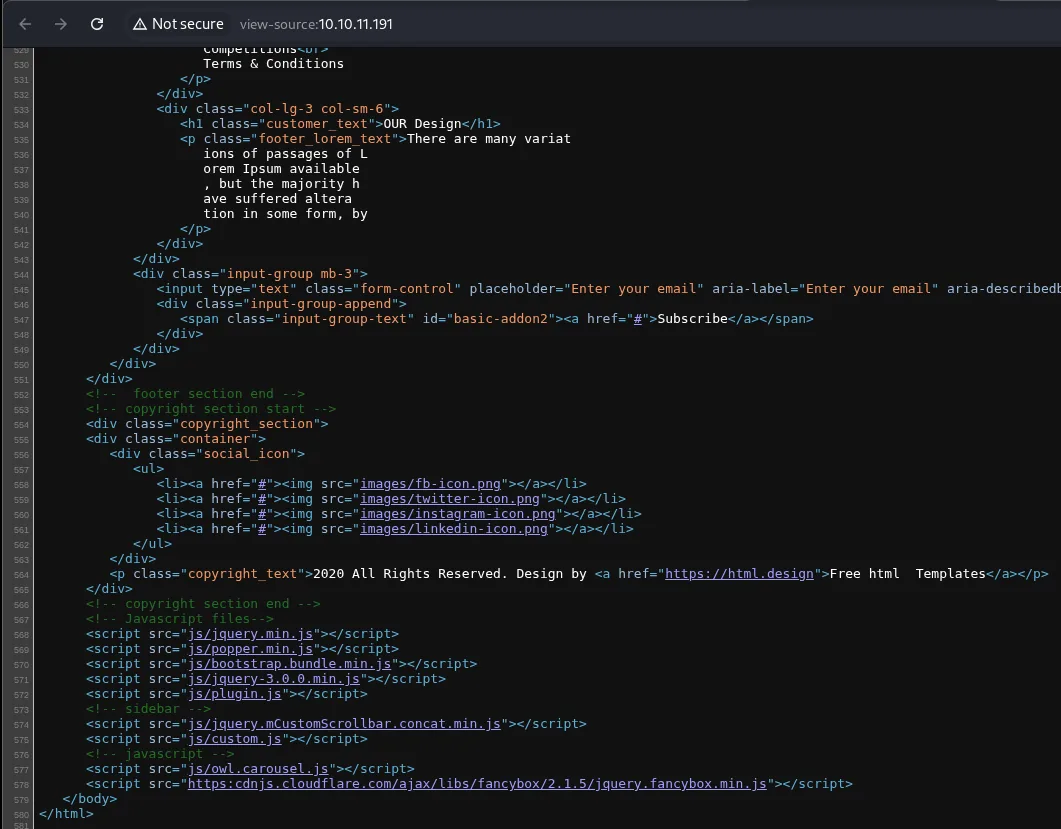Click the "customer_text" class value
Image resolution: width=1061 pixels, height=829 pixels.
[x=317, y=124]
